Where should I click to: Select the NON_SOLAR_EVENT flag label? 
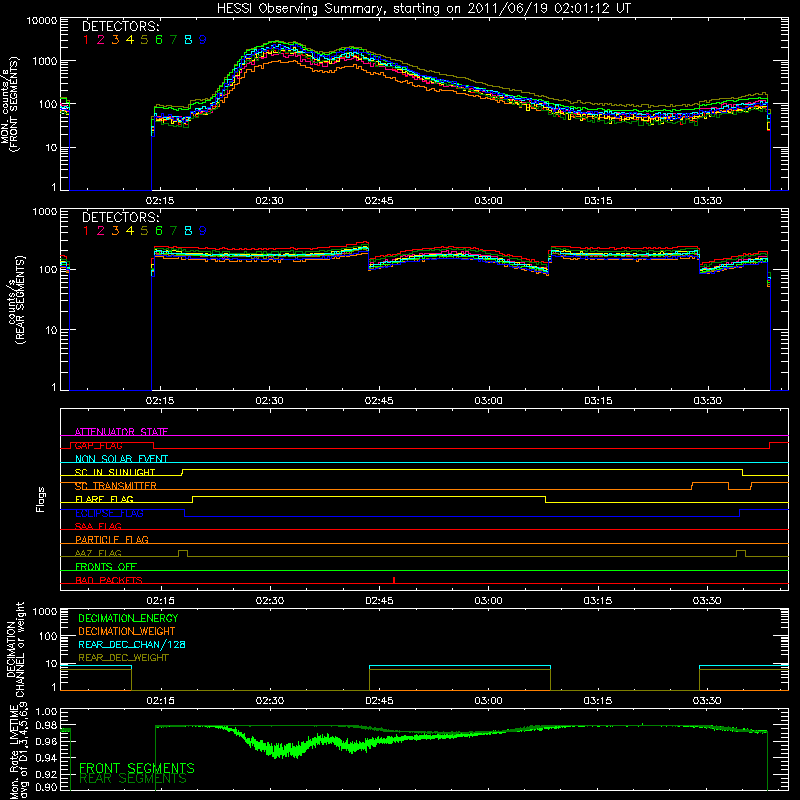(121, 459)
